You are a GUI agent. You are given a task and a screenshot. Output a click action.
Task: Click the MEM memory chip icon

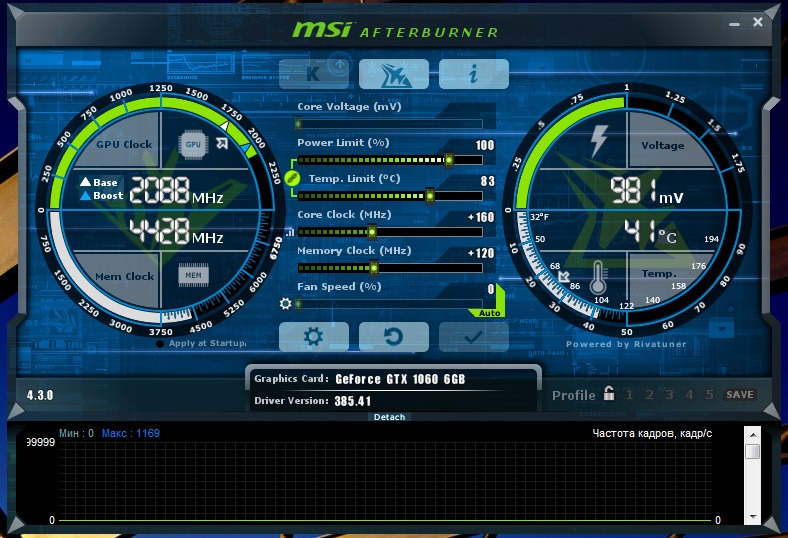click(x=193, y=275)
